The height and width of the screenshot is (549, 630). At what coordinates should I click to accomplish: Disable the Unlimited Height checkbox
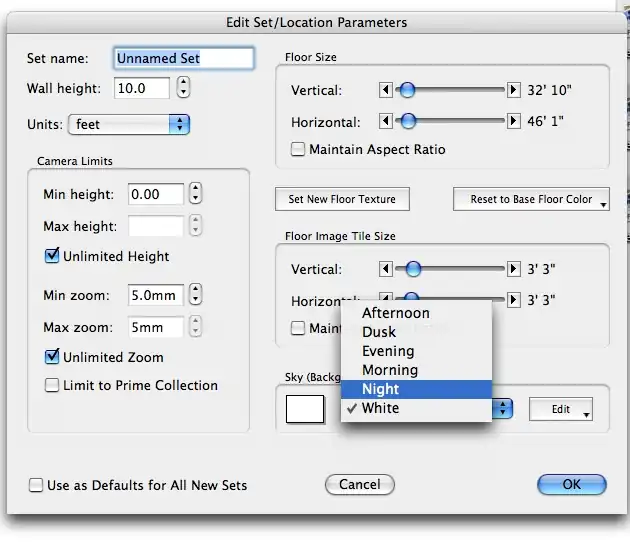tap(53, 256)
